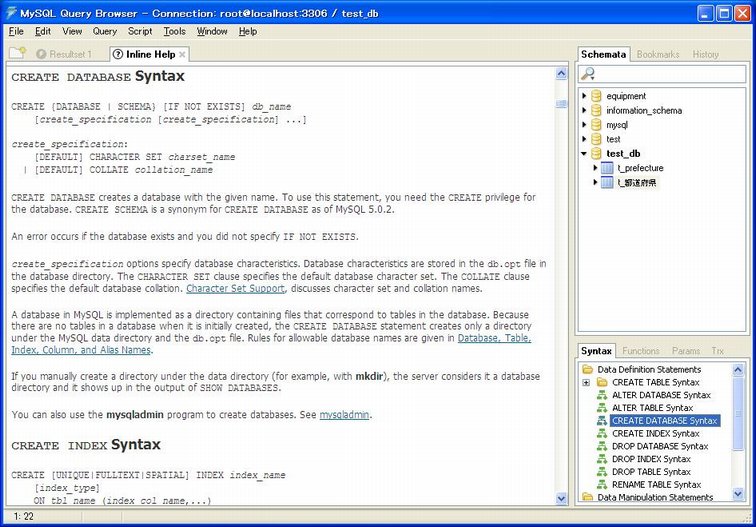The width and height of the screenshot is (756, 527).
Task: Click the MySQL Query Browser title bar icon
Action: (x=11, y=13)
